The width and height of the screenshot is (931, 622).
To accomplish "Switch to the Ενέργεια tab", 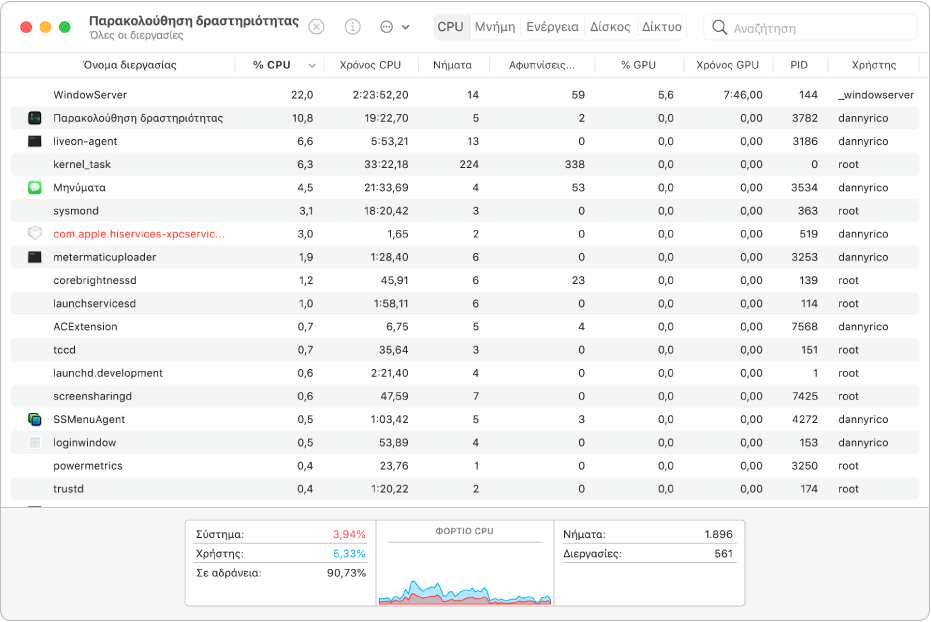I will (x=552, y=27).
